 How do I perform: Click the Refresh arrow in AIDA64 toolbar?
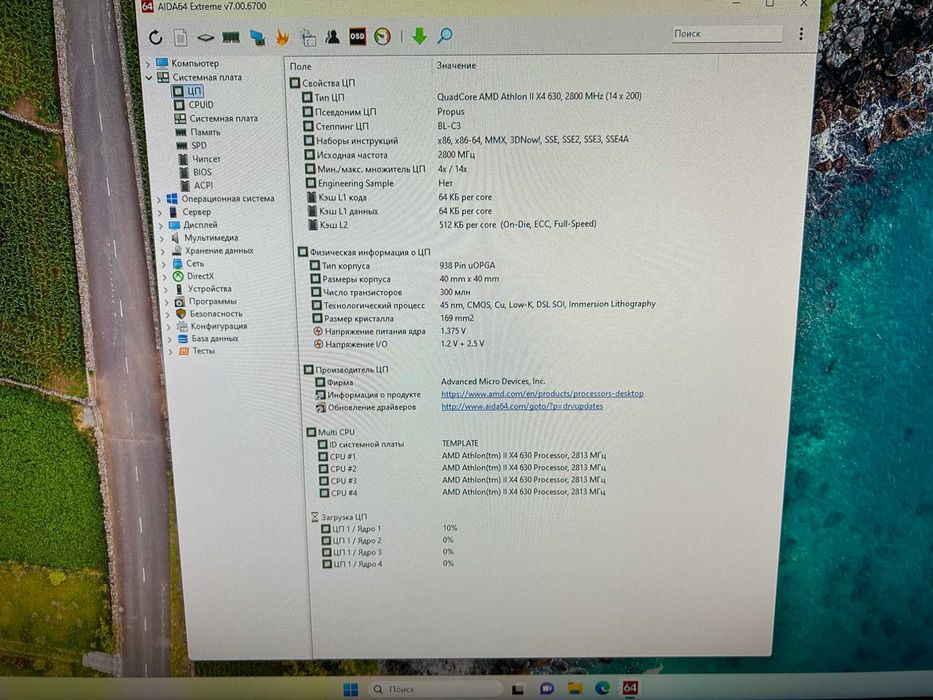156,38
